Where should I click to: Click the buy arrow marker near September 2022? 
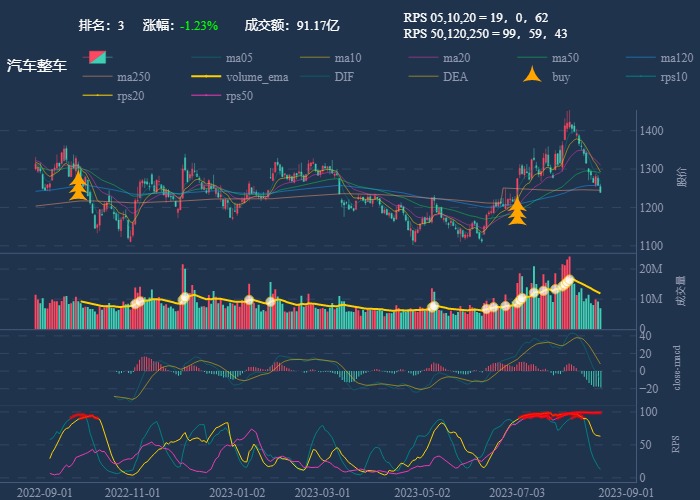tap(78, 186)
